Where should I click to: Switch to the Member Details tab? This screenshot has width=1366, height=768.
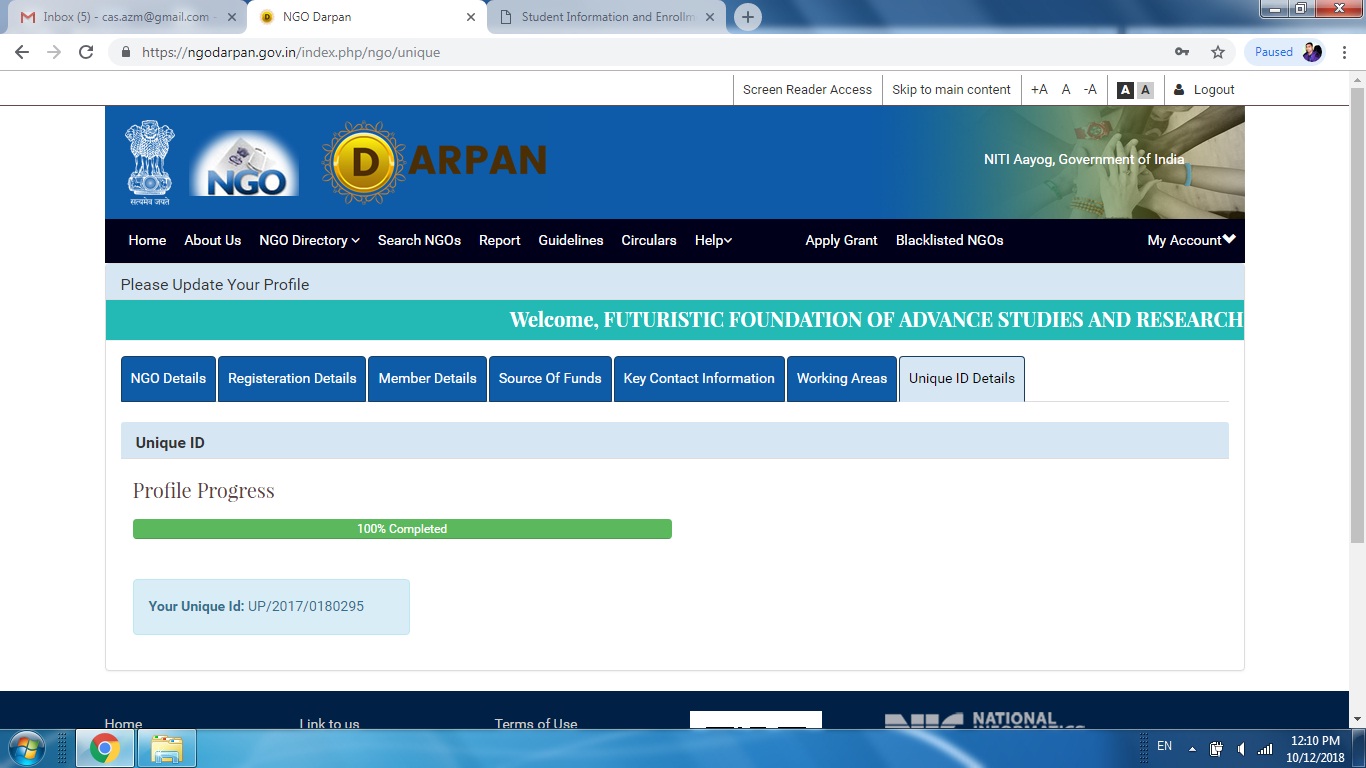[427, 378]
